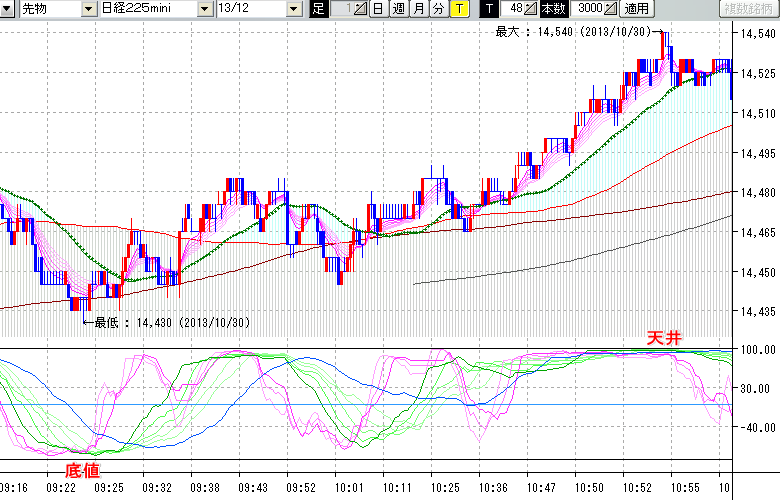This screenshot has height=500, width=780.
Task: Click the 複数銘柄 multiple symbols button
Action: pos(750,9)
